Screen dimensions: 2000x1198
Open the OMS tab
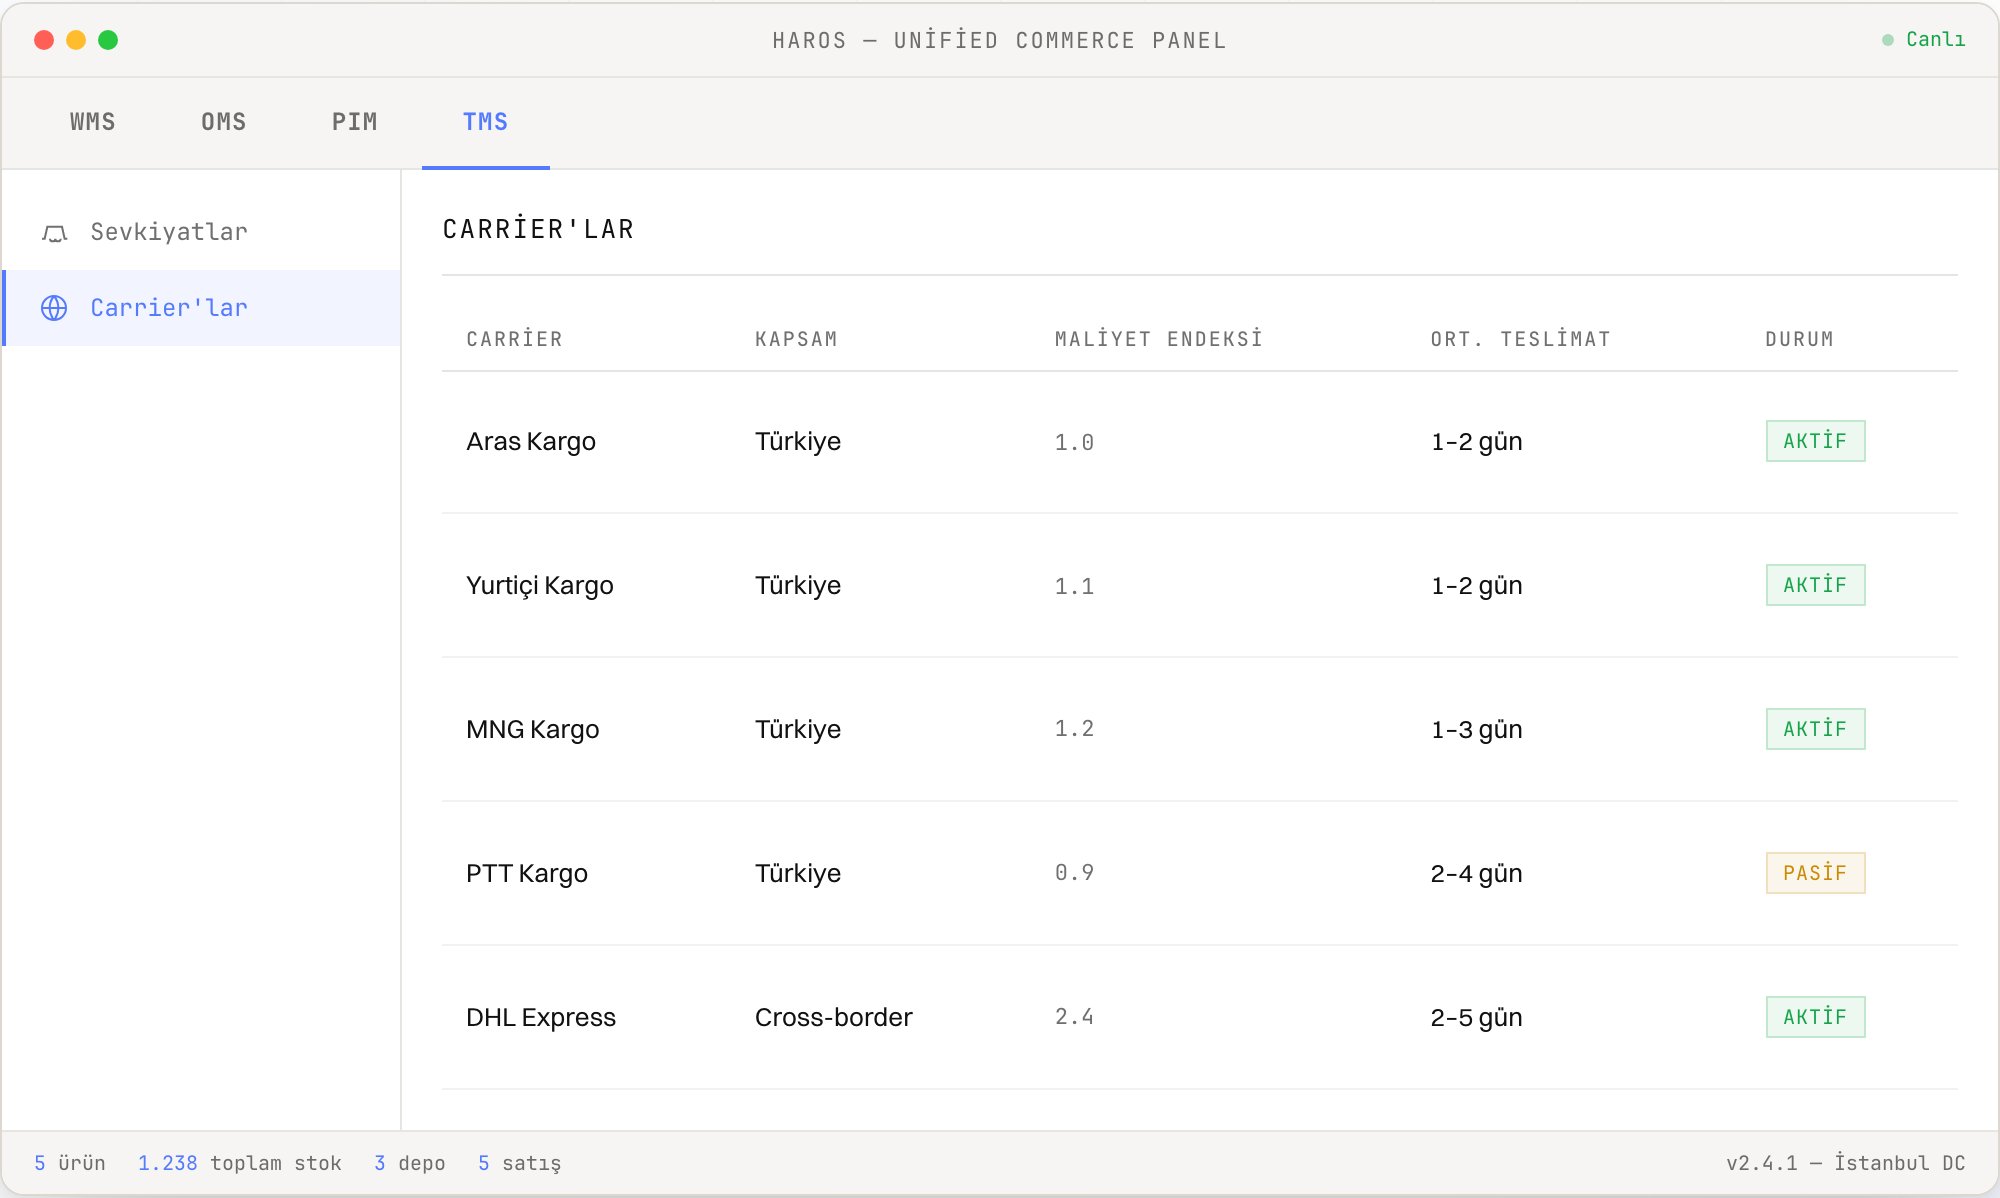[x=224, y=122]
